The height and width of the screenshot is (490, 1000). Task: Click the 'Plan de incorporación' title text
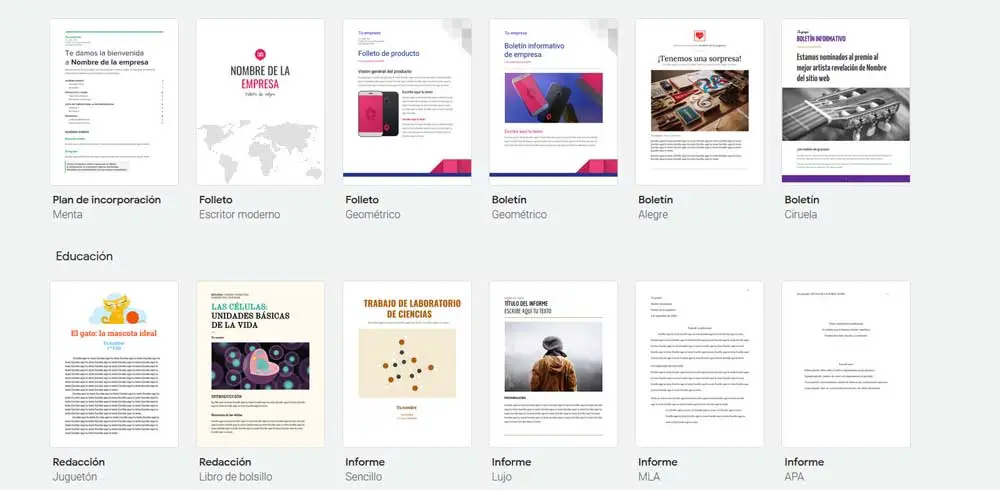[x=107, y=200]
